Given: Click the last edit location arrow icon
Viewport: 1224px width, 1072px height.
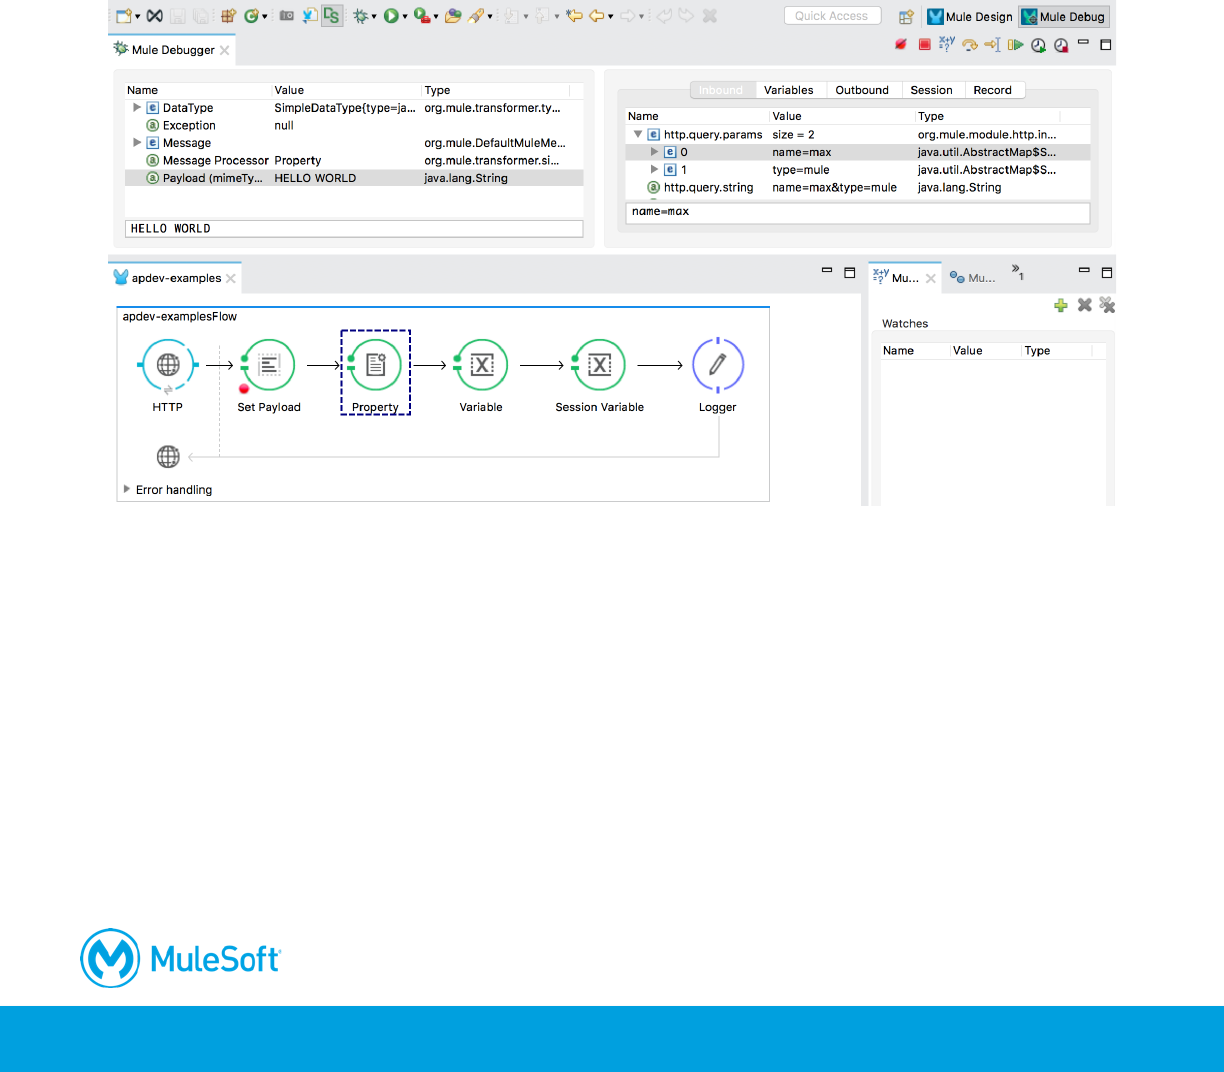Looking at the screenshot, I should 574,16.
